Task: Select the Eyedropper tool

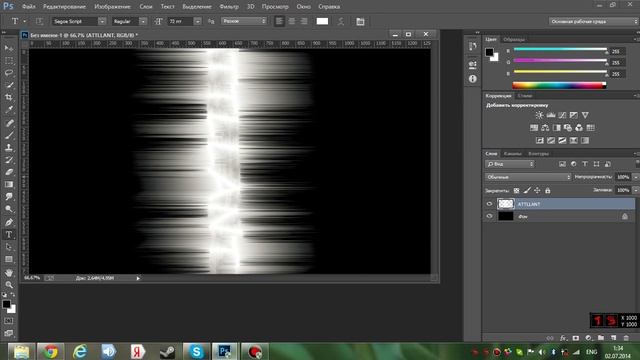Action: click(9, 109)
